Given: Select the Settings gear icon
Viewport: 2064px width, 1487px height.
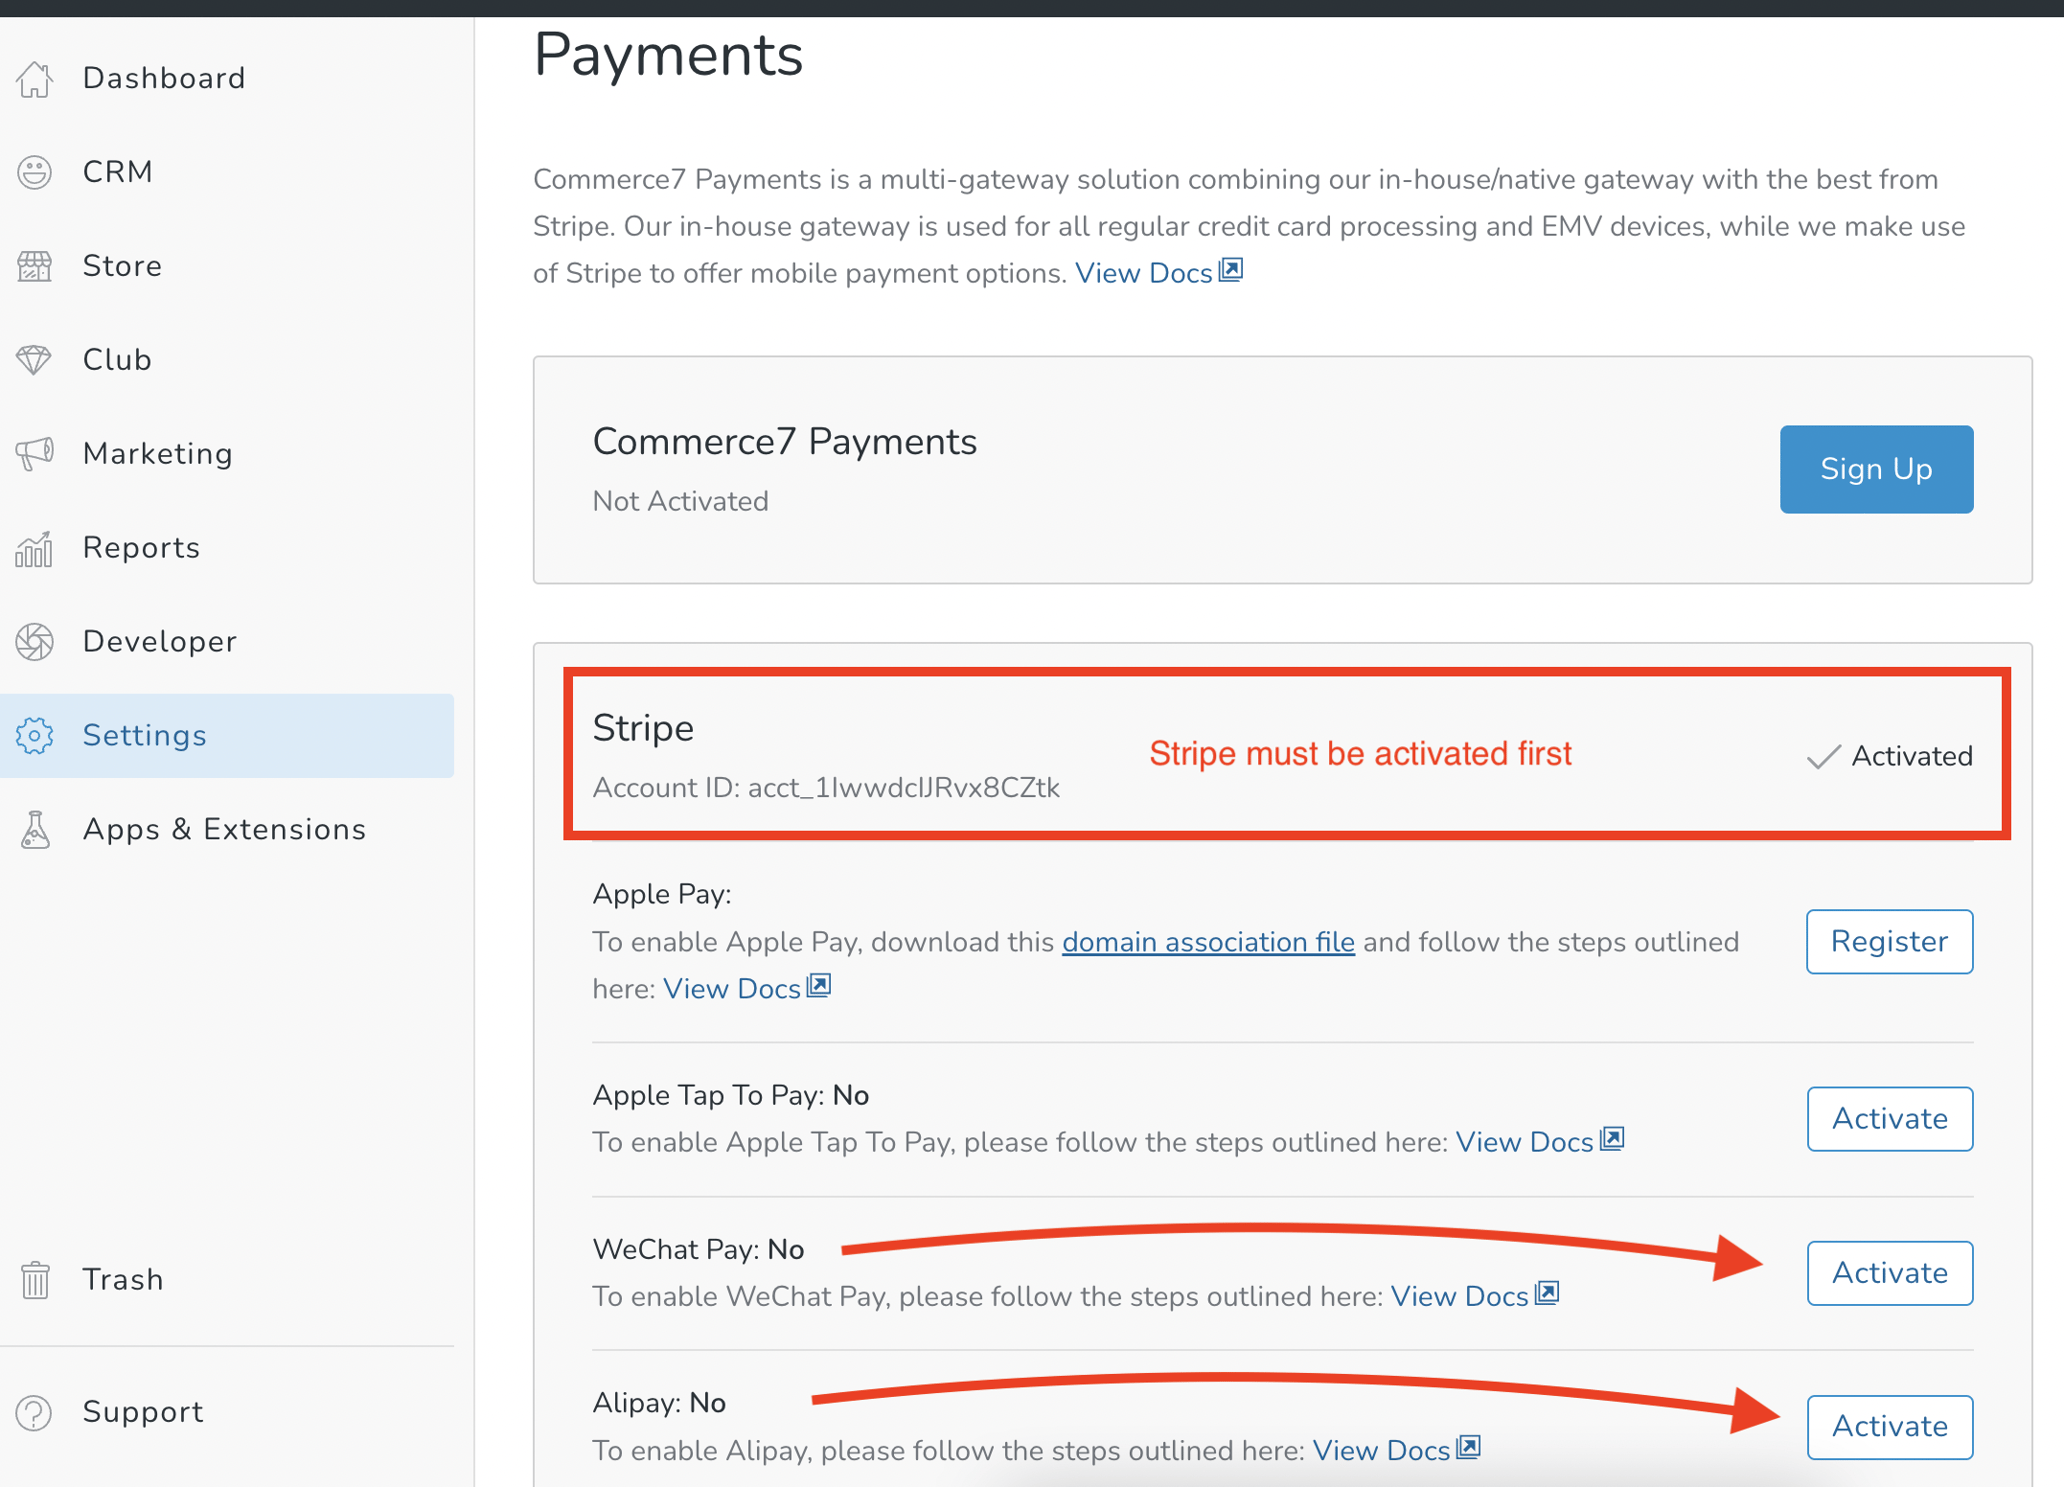Looking at the screenshot, I should tap(36, 735).
